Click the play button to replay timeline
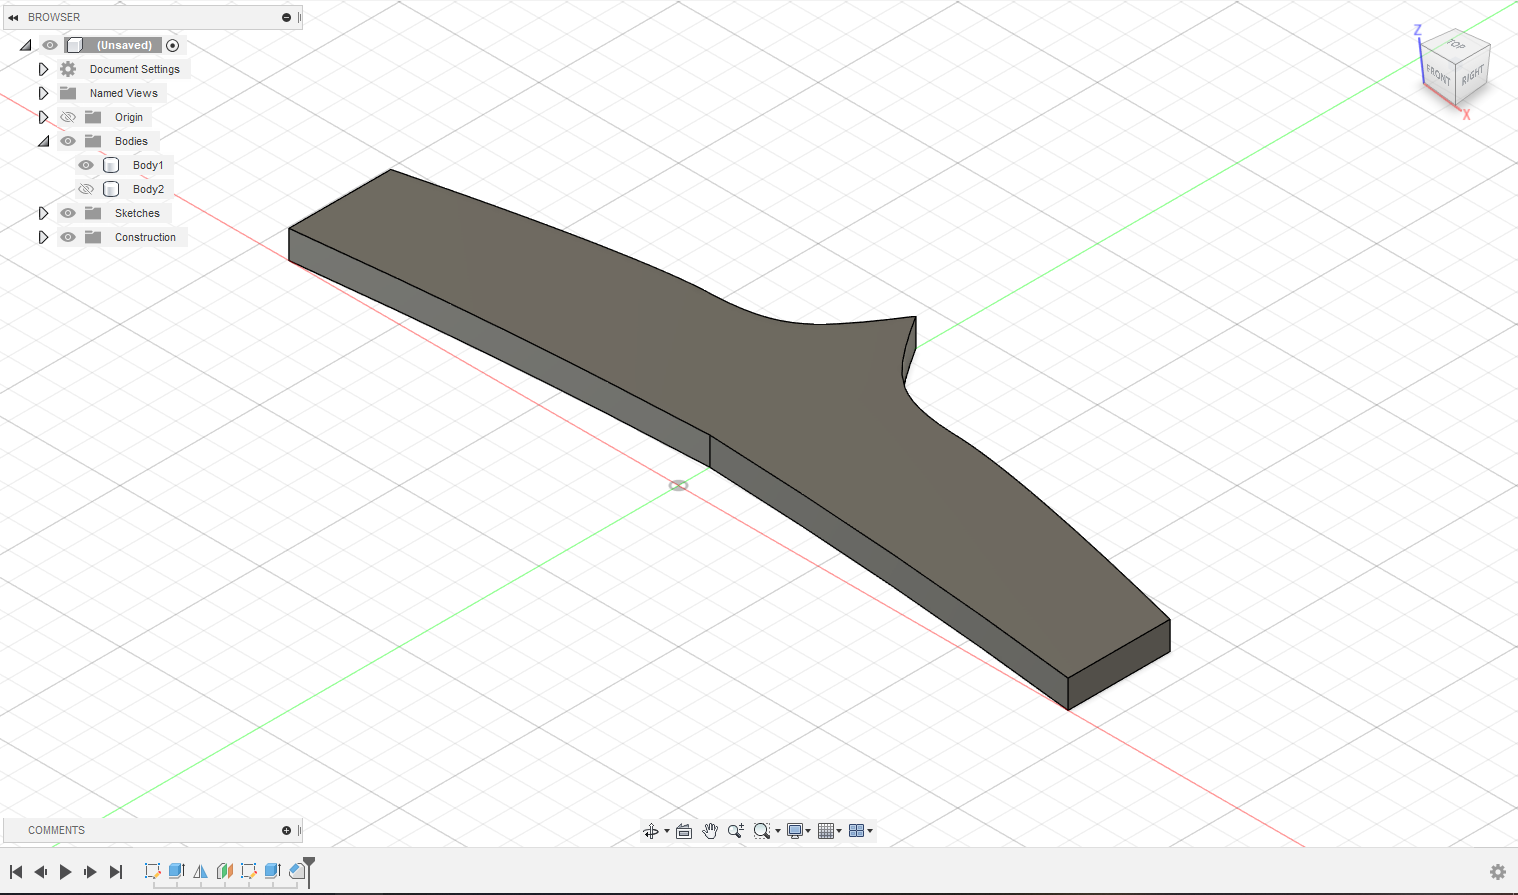The width and height of the screenshot is (1518, 895). point(65,871)
